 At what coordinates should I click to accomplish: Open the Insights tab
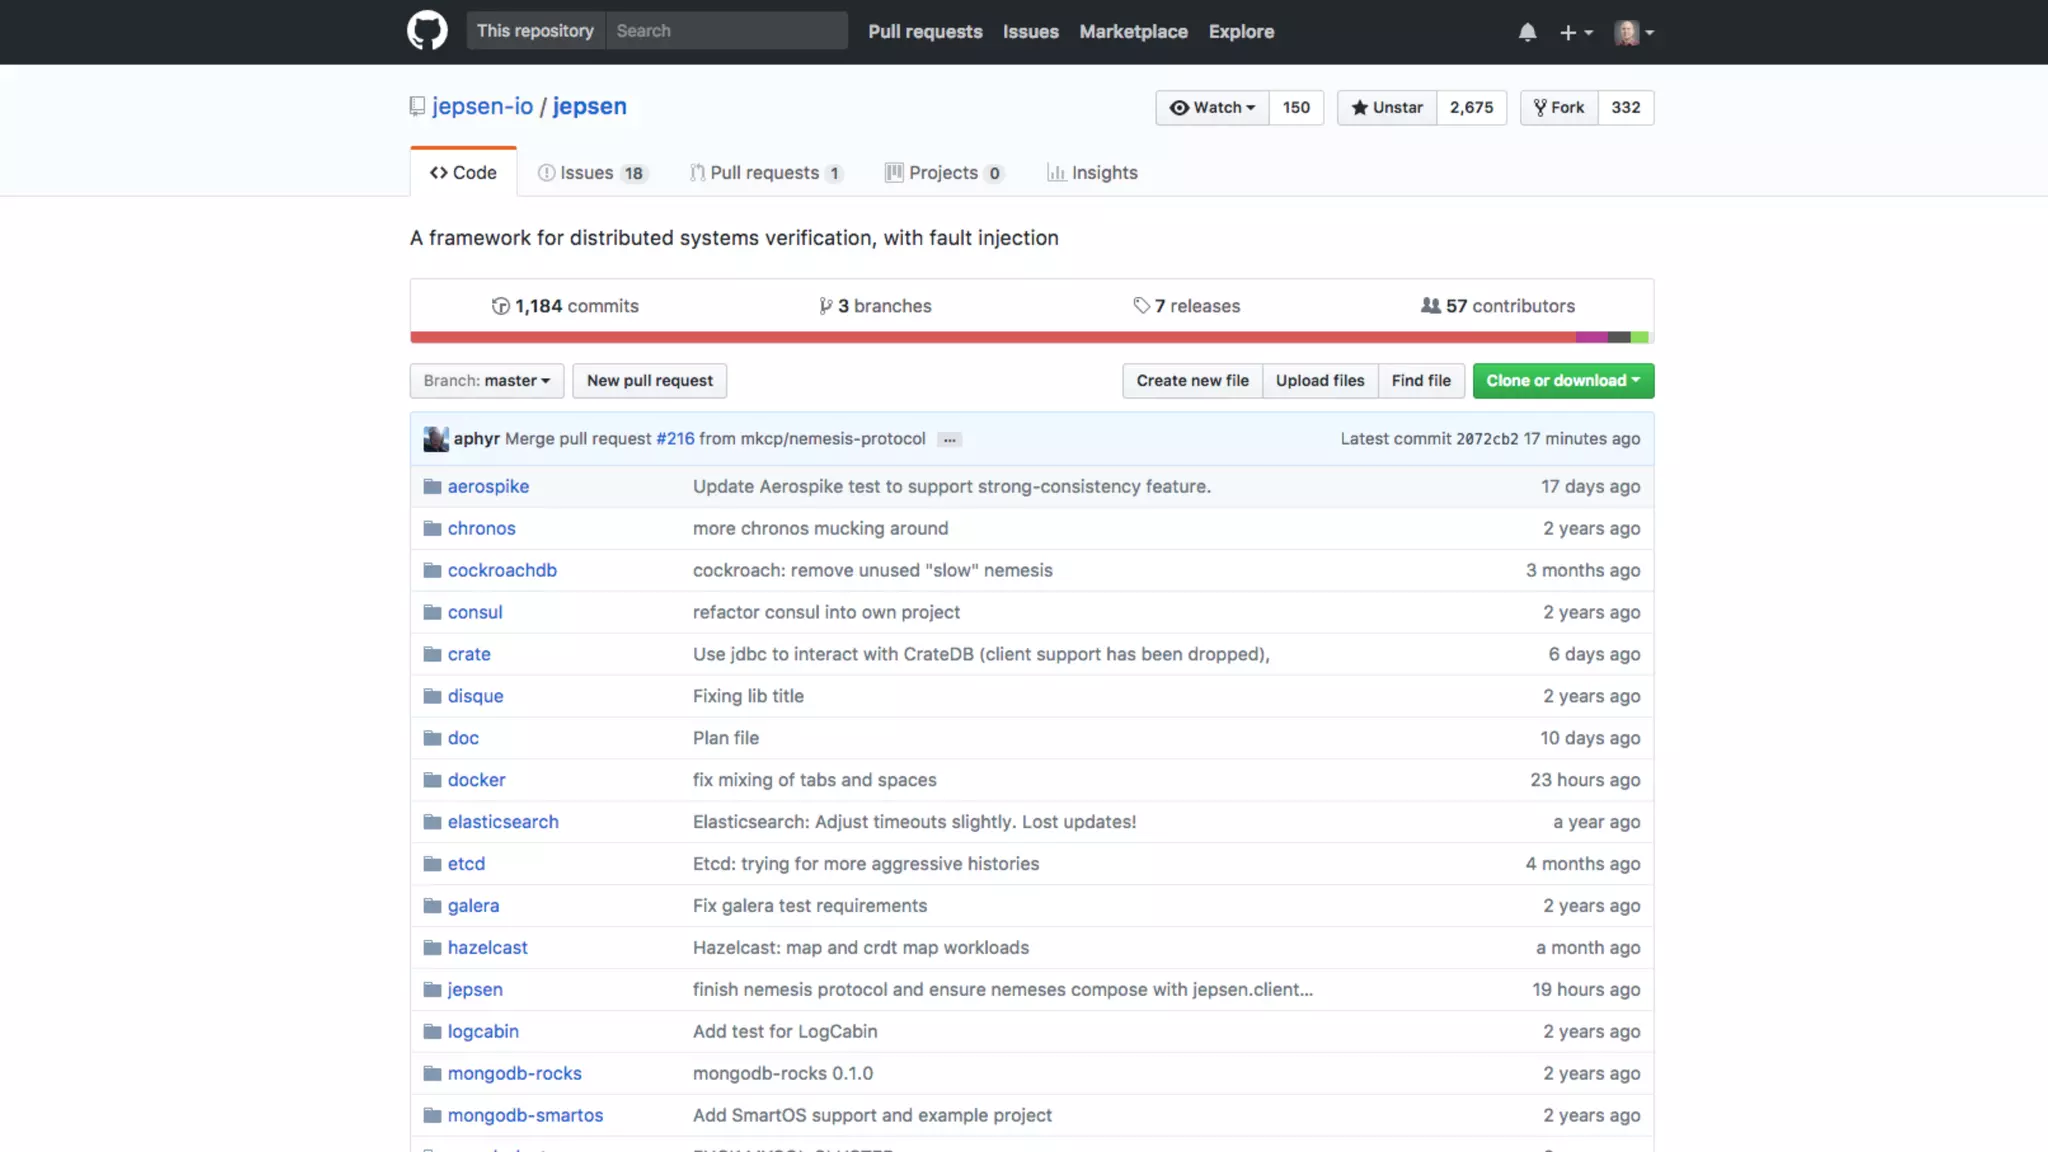pos(1092,173)
